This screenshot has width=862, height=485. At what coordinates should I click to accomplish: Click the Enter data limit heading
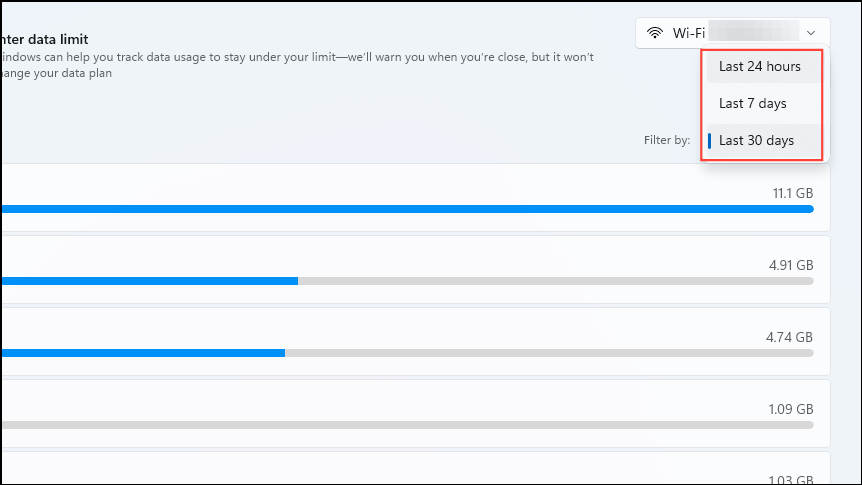[x=44, y=40]
